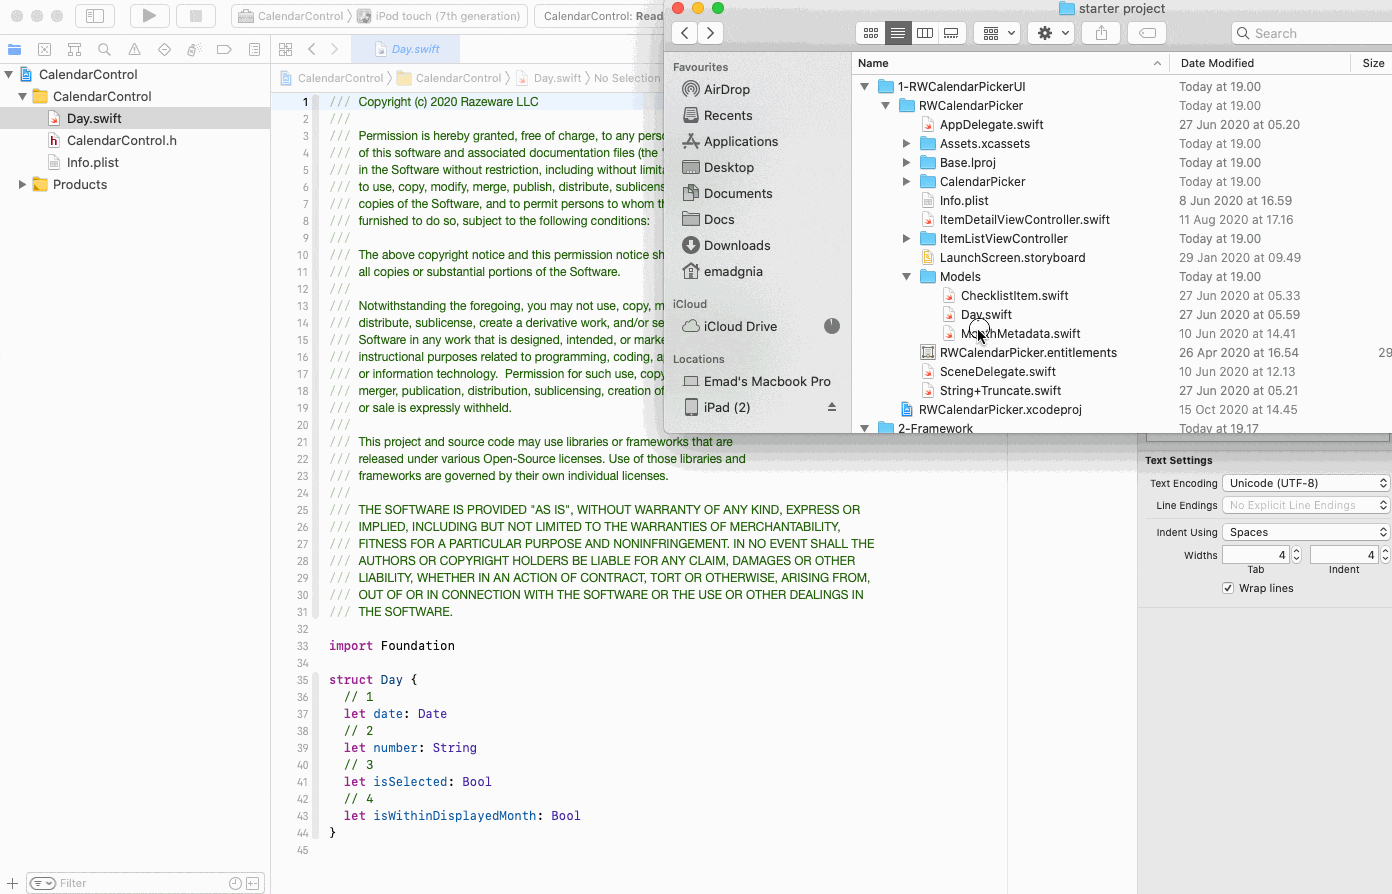The height and width of the screenshot is (894, 1392).
Task: Select ChecklistItem.swift in Finder
Action: pyautogui.click(x=1015, y=296)
